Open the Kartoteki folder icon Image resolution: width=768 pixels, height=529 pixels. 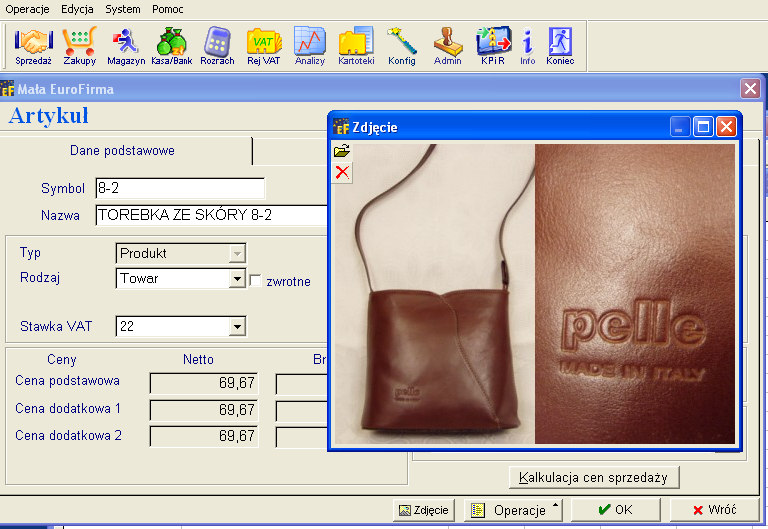(356, 47)
